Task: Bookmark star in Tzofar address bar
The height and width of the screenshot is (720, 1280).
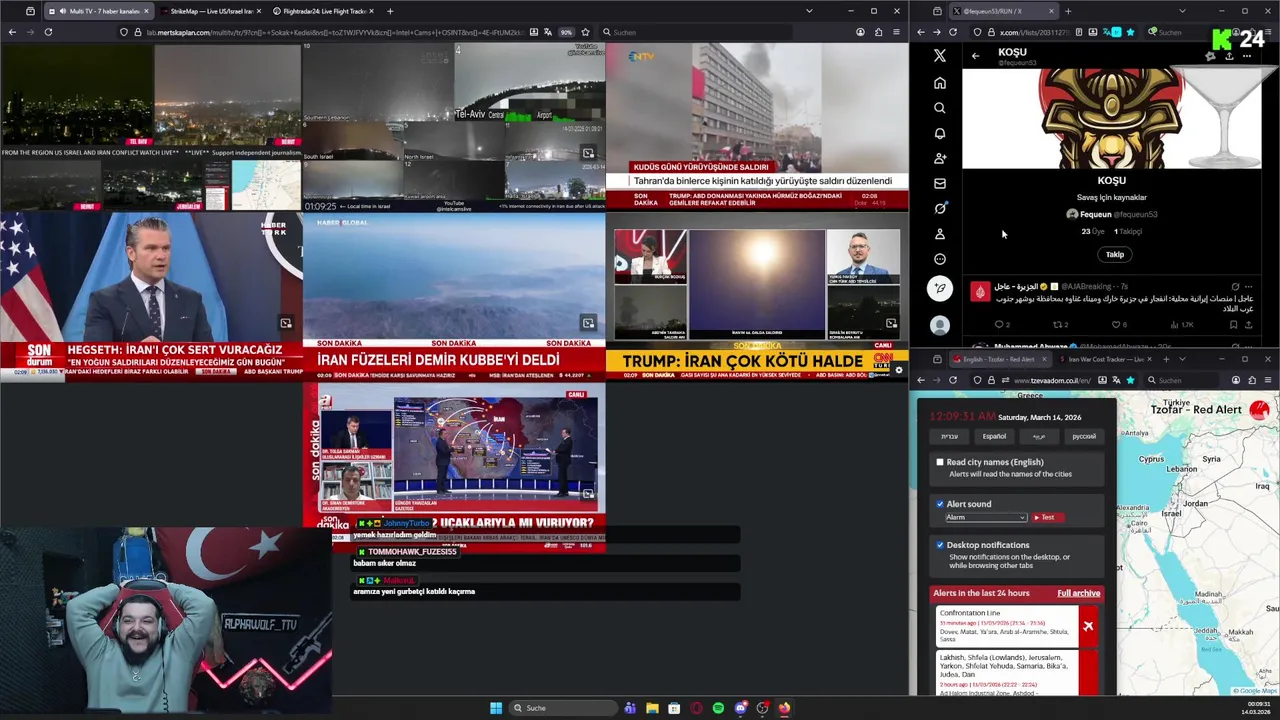Action: 1130,380
